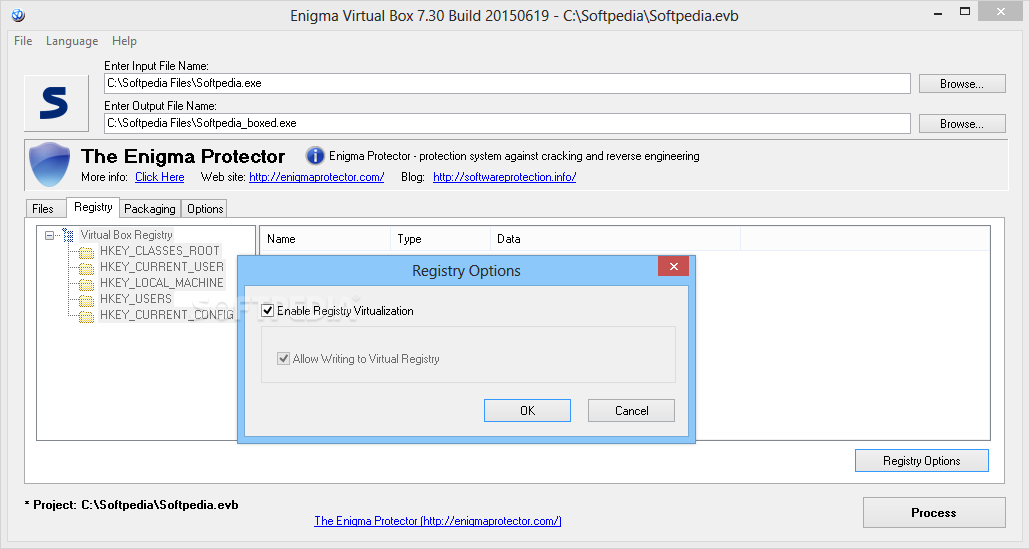1030x549 pixels.
Task: Select the Registry tab
Action: 93,207
